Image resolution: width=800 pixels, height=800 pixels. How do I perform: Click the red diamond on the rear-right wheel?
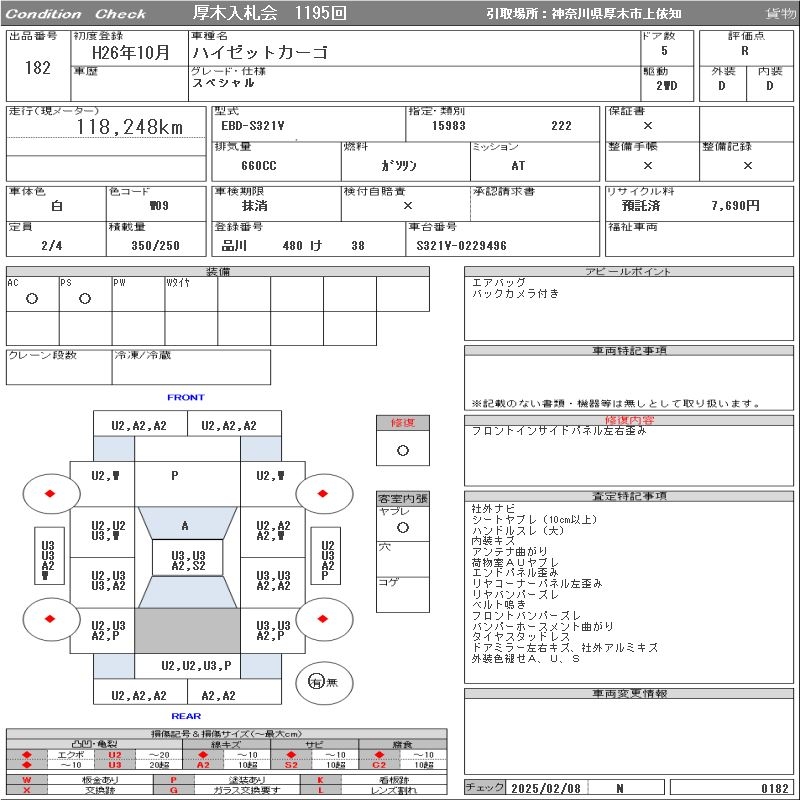click(x=323, y=619)
